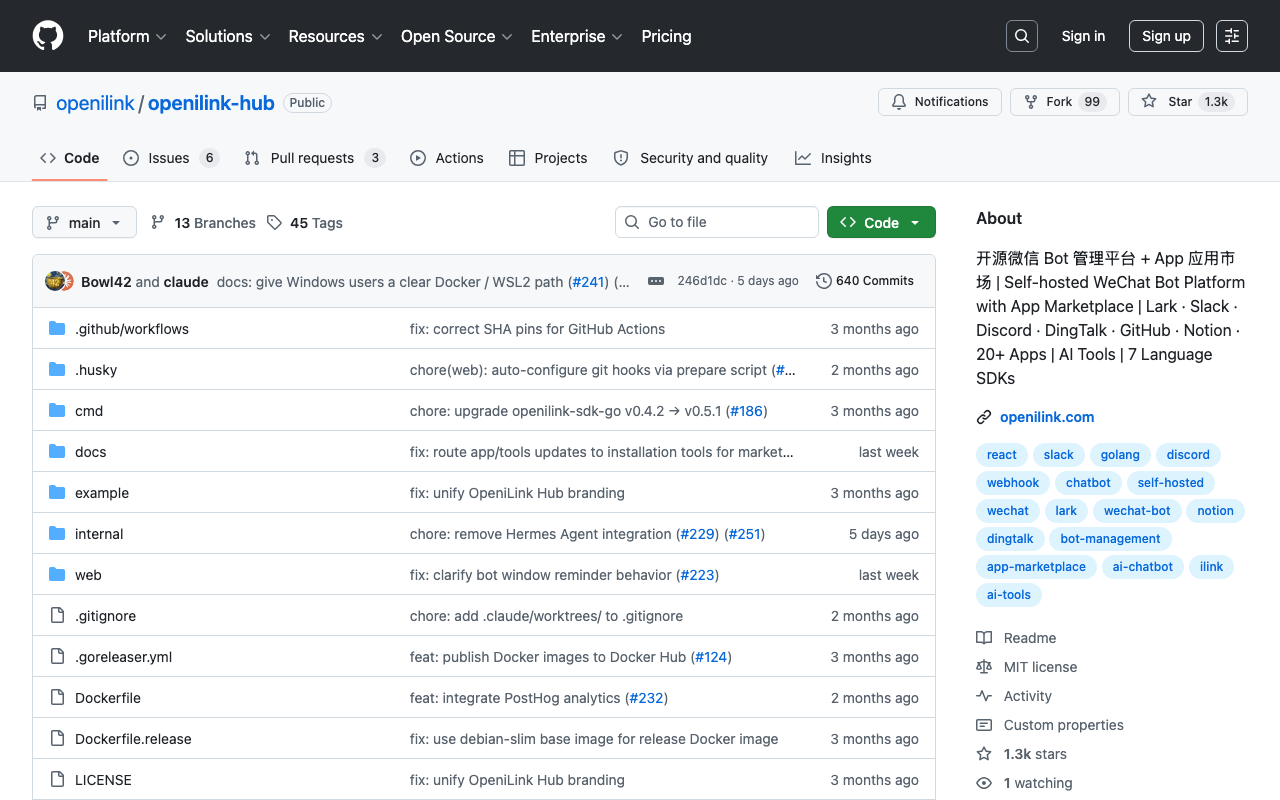
Task: Expand the green Code dropdown button
Action: 881,222
